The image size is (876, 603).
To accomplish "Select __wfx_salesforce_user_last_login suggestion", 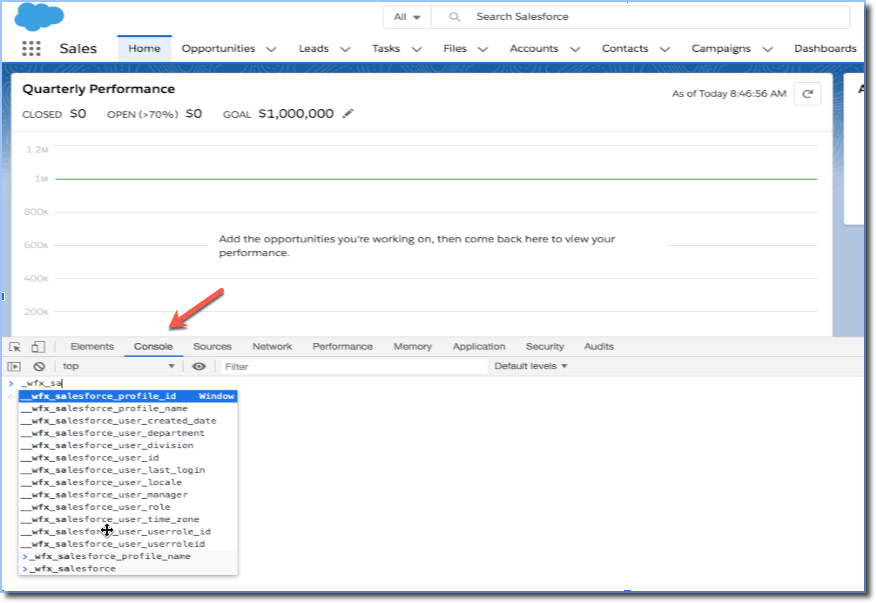I will (x=128, y=470).
